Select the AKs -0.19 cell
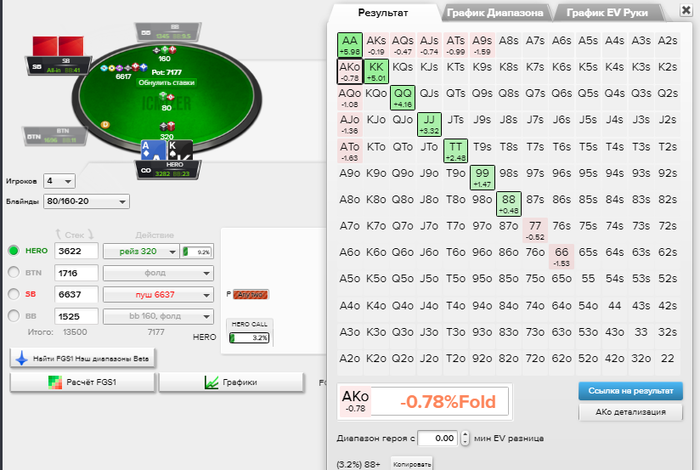The width and height of the screenshot is (700, 470). click(x=376, y=45)
